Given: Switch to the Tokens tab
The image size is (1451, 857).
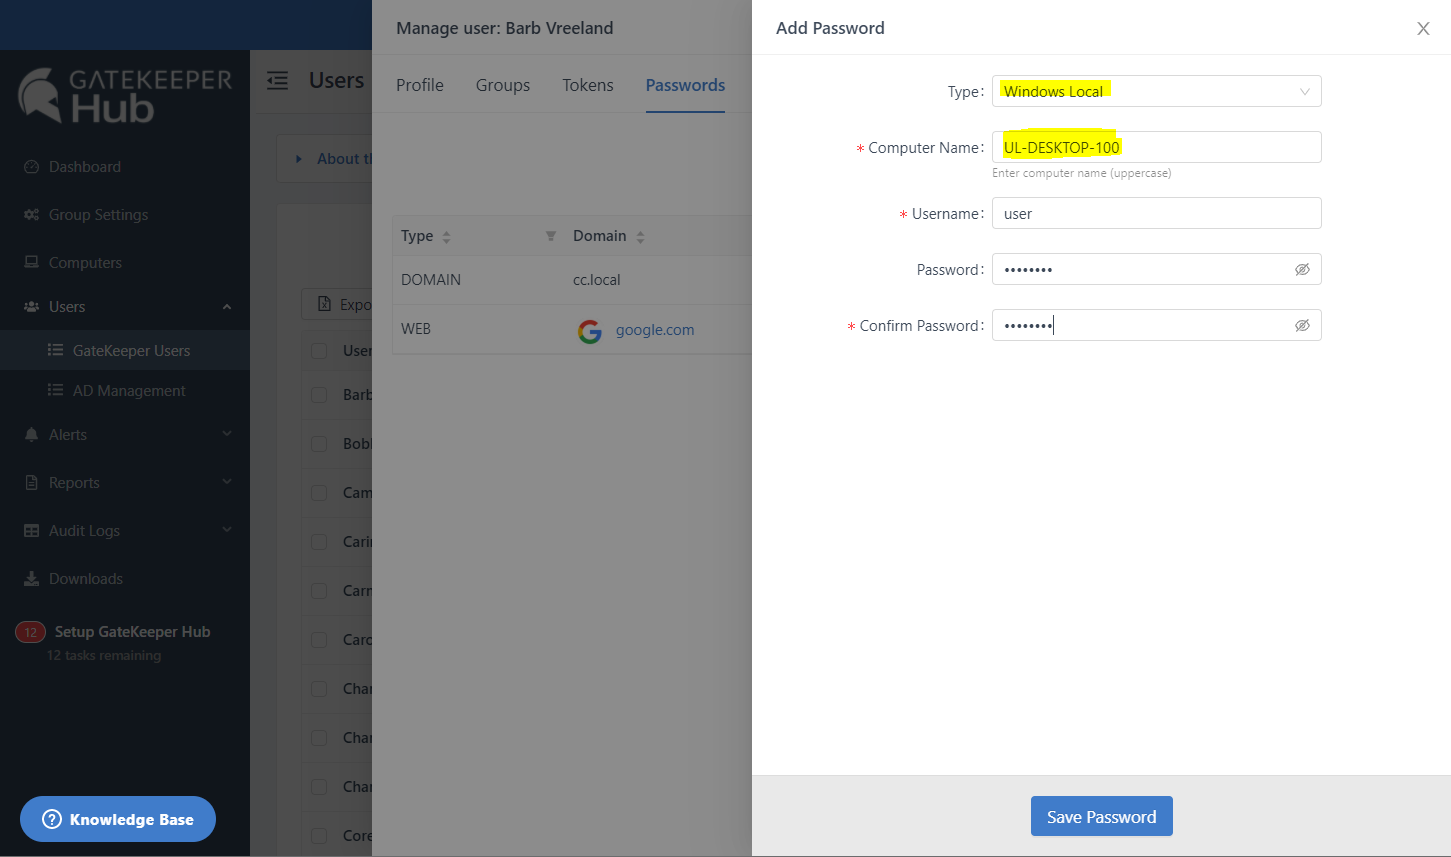Looking at the screenshot, I should 587,86.
